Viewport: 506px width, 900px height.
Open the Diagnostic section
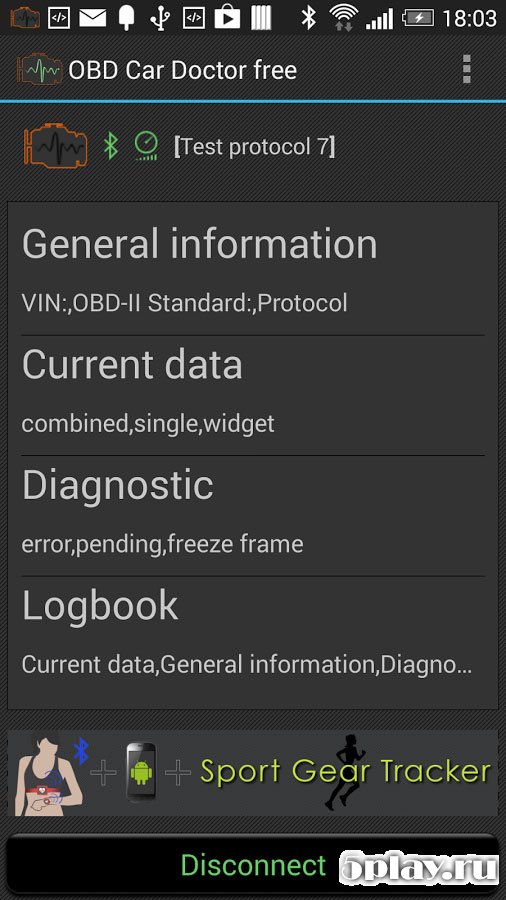(x=253, y=517)
